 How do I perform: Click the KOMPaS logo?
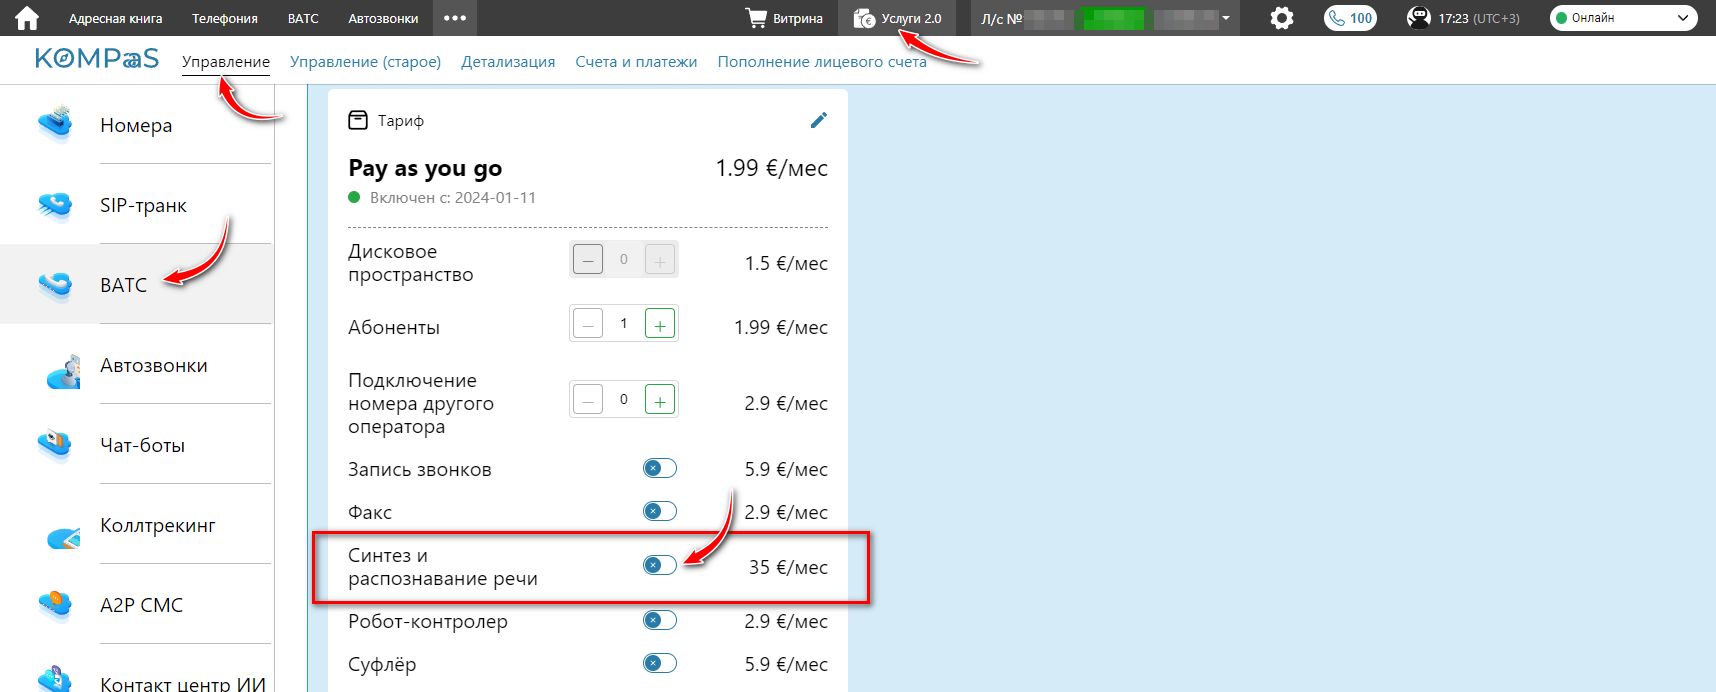97,59
